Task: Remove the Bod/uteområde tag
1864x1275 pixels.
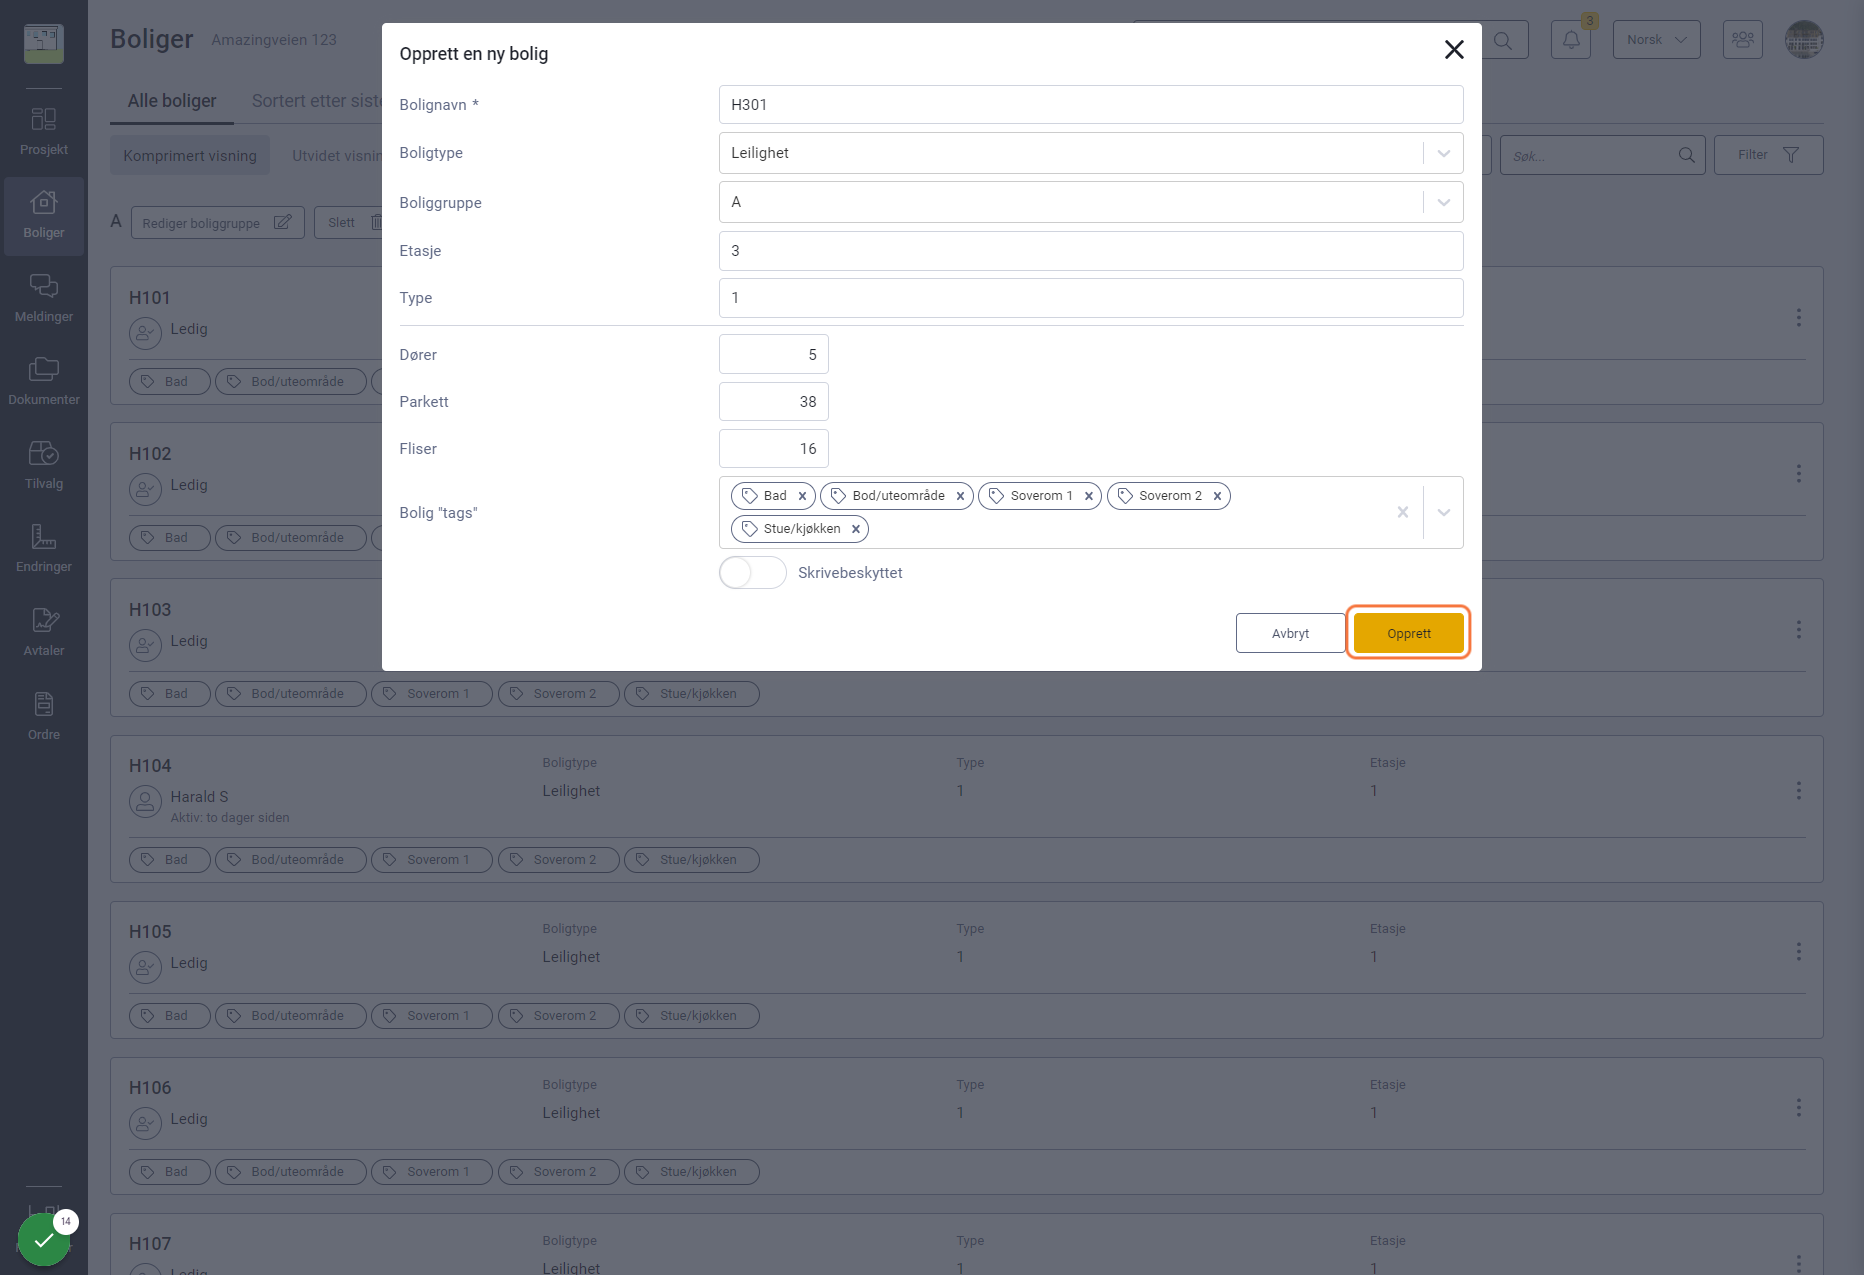Action: [x=960, y=496]
